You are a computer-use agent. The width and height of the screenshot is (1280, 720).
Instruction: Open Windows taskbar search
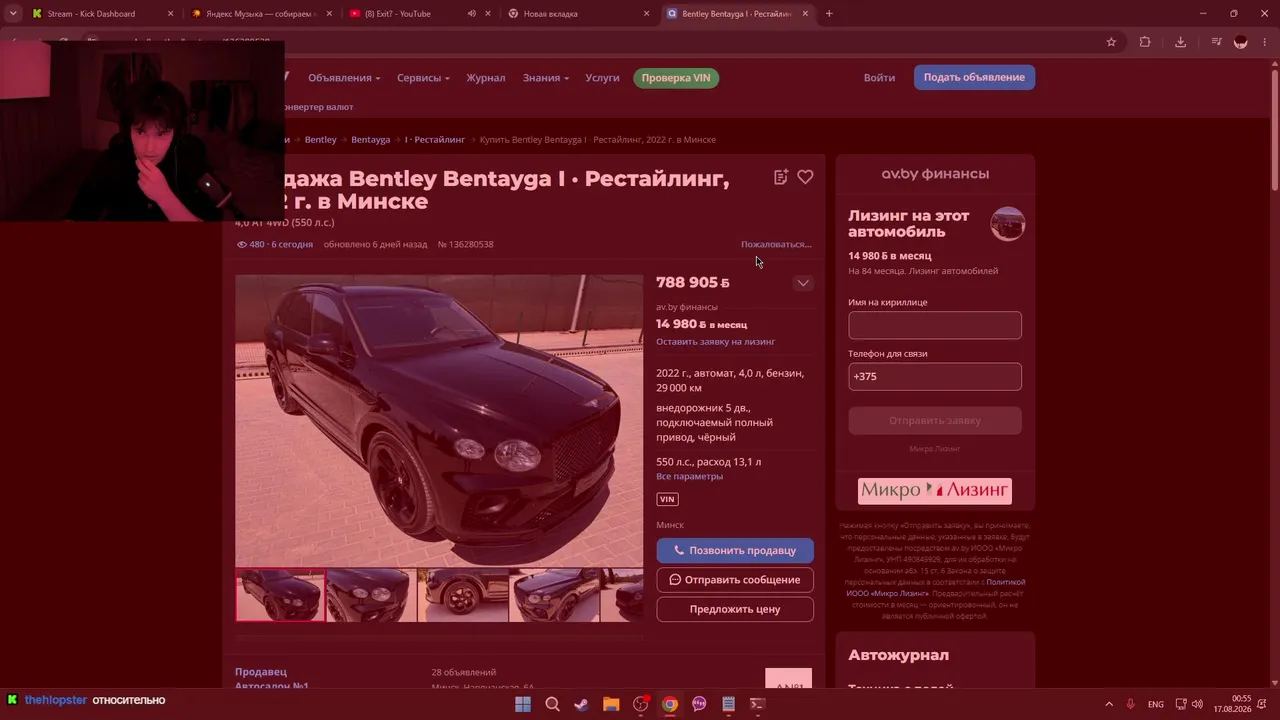coord(552,704)
